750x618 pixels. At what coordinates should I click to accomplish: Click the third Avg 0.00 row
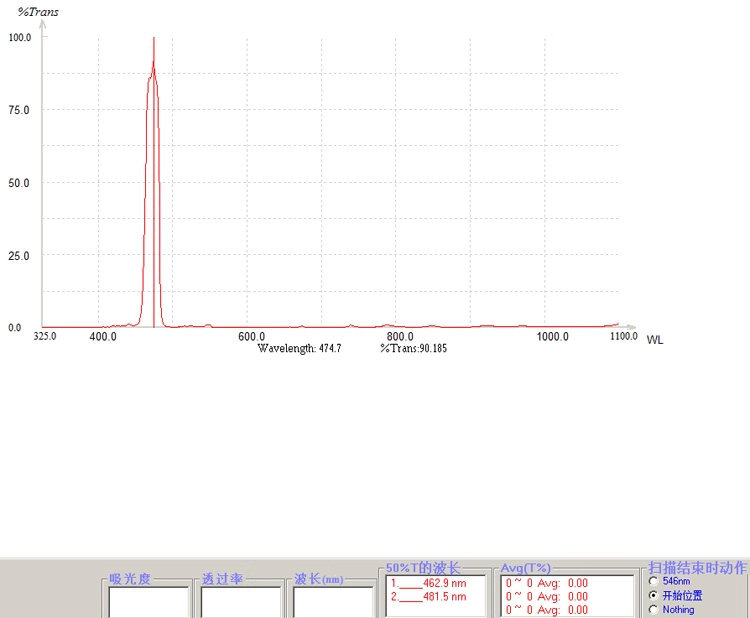[x=547, y=610]
